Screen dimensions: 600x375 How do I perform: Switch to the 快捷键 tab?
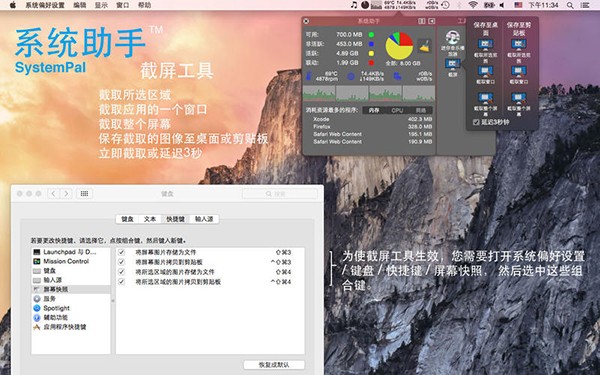coord(175,219)
